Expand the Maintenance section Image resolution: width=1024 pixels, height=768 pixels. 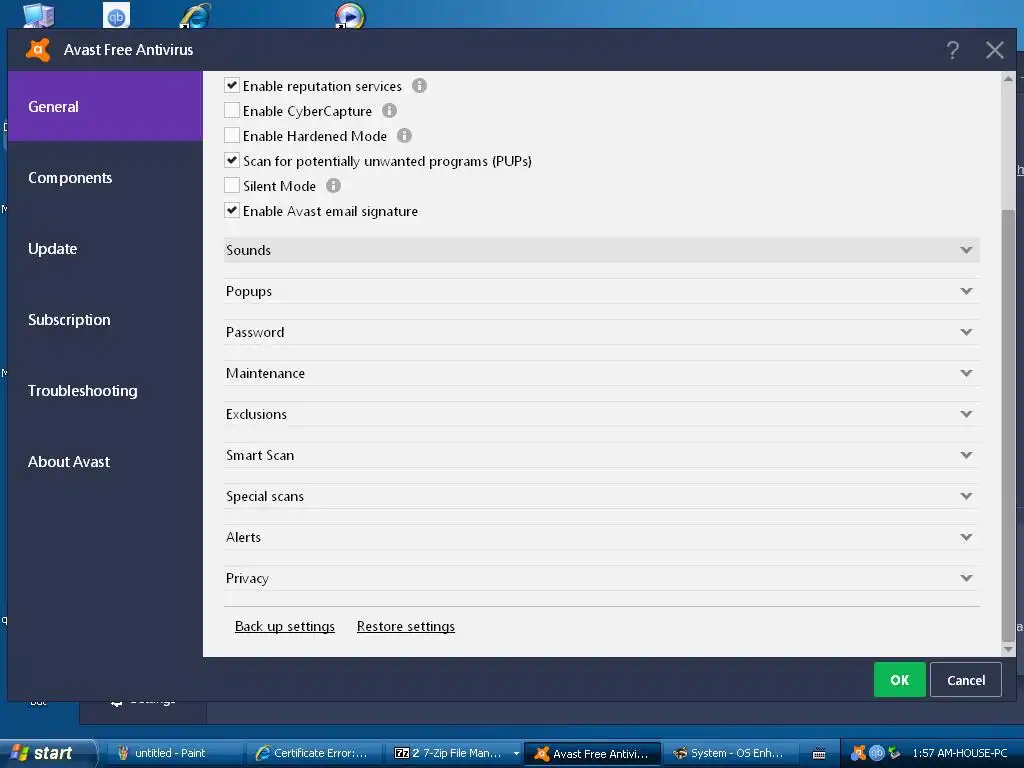[601, 373]
